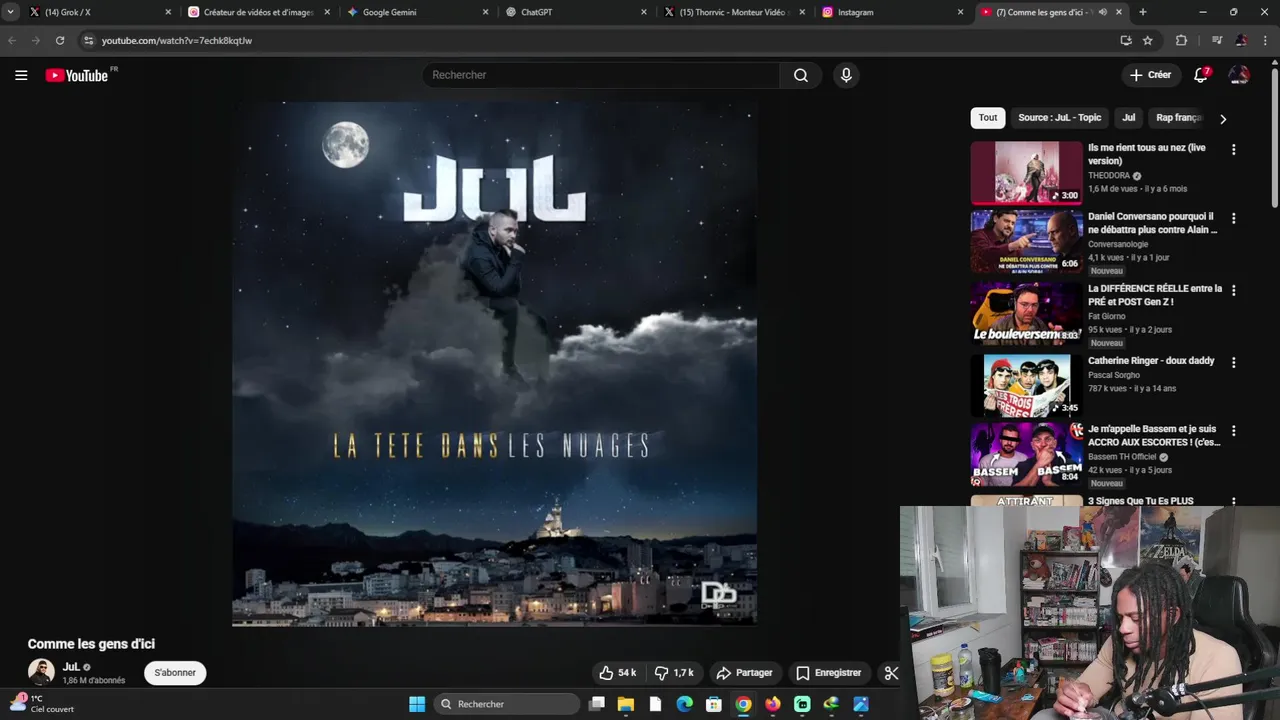Reload the page in Chrome
Viewport: 1280px width, 720px height.
[60, 40]
